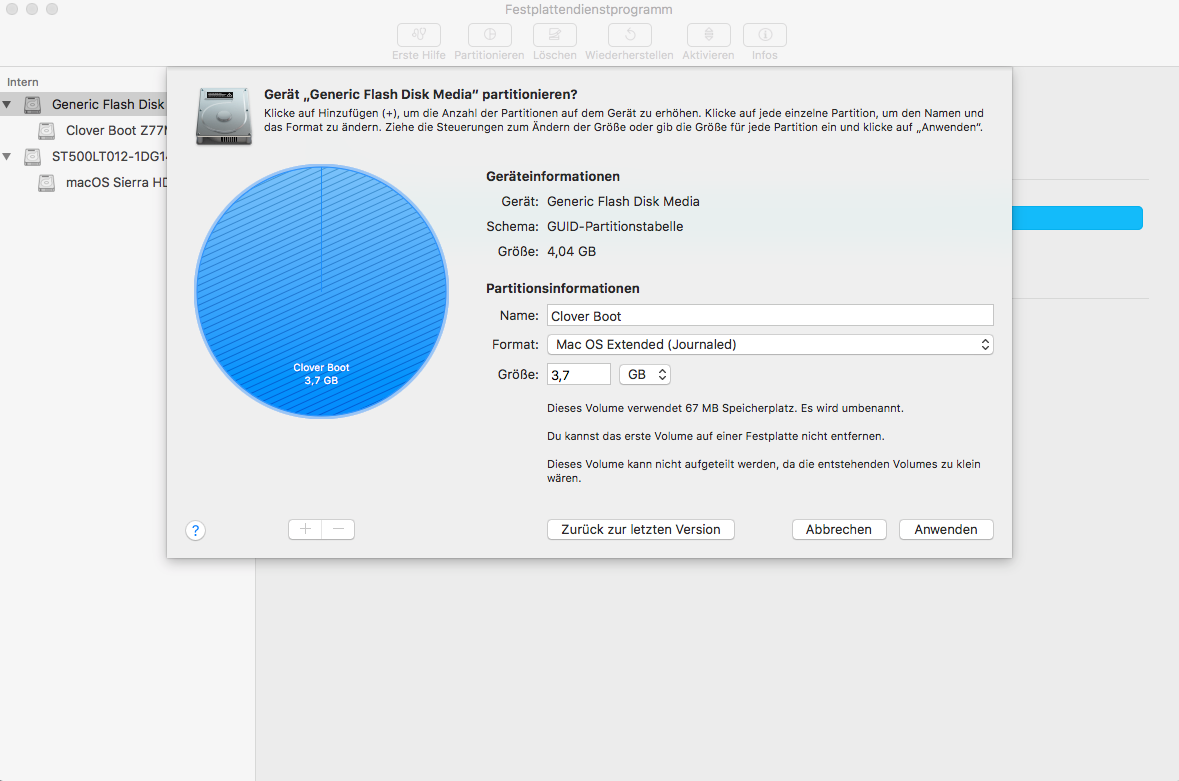The width and height of the screenshot is (1179, 781).
Task: Click the Partitionsinformationen heading
Action: [x=562, y=289]
